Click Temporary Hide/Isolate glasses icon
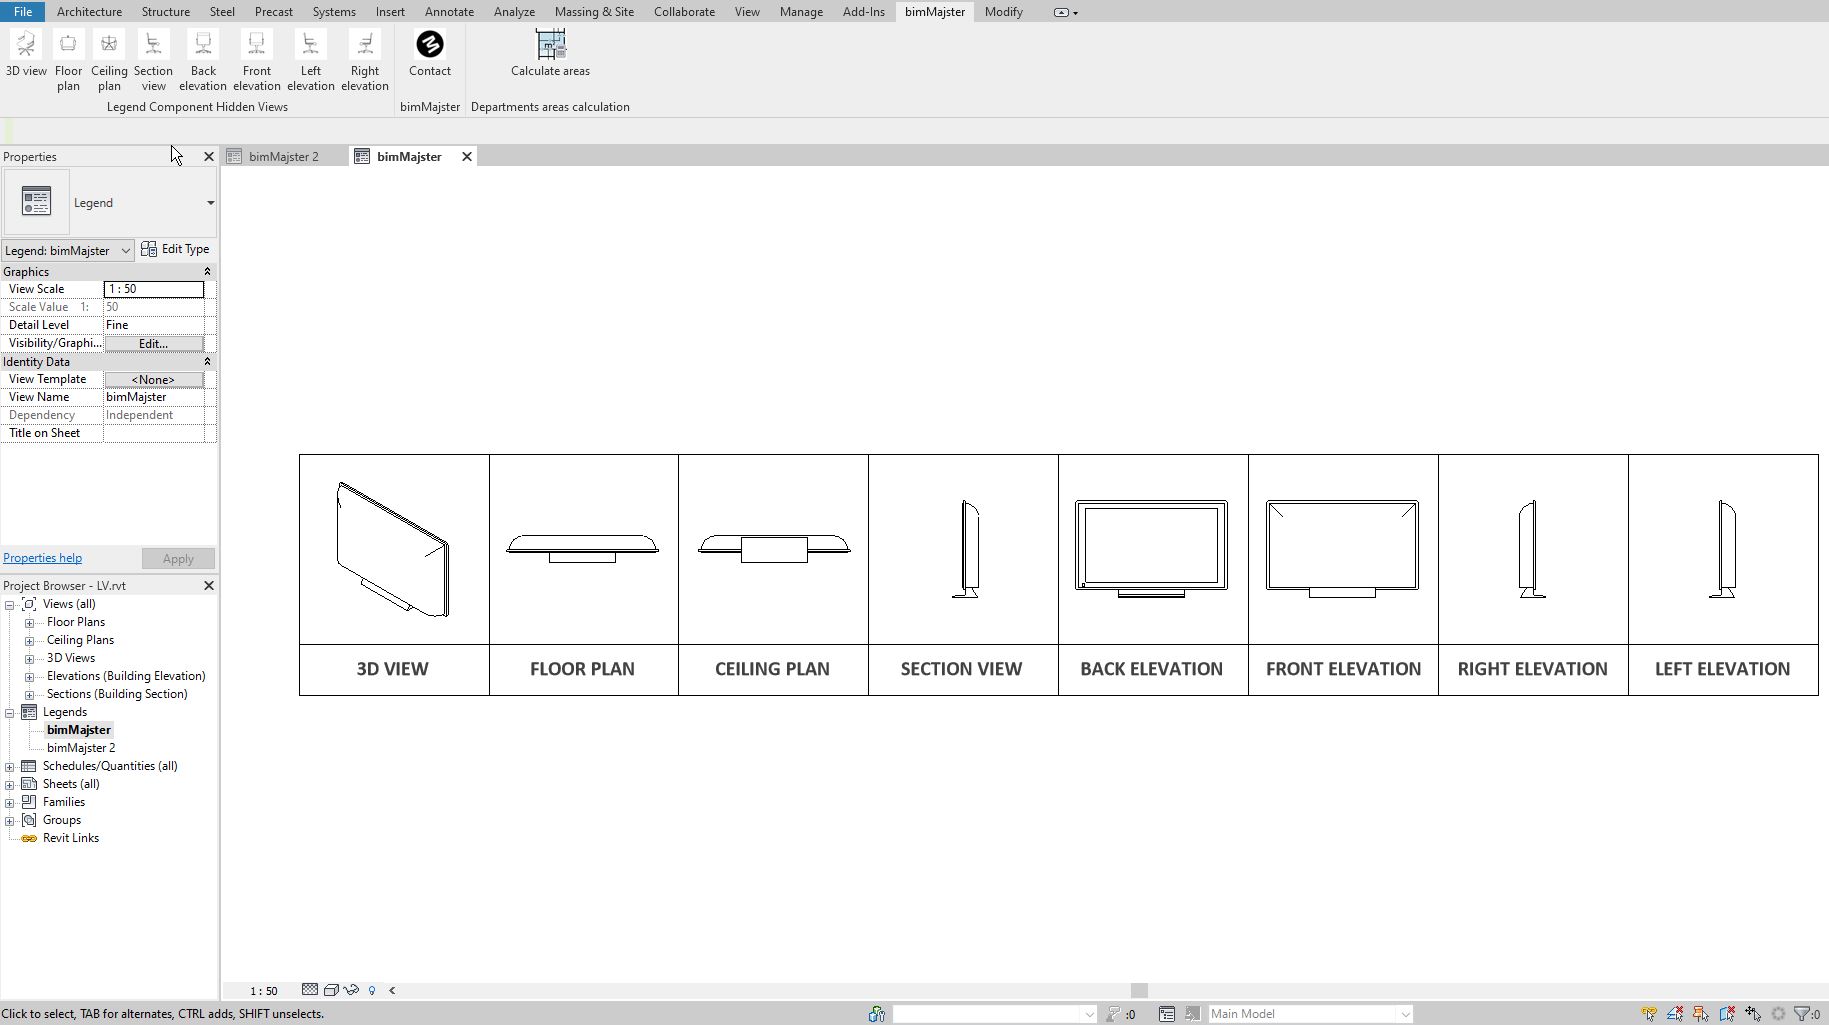Viewport: 1829px width, 1025px height. 351,990
